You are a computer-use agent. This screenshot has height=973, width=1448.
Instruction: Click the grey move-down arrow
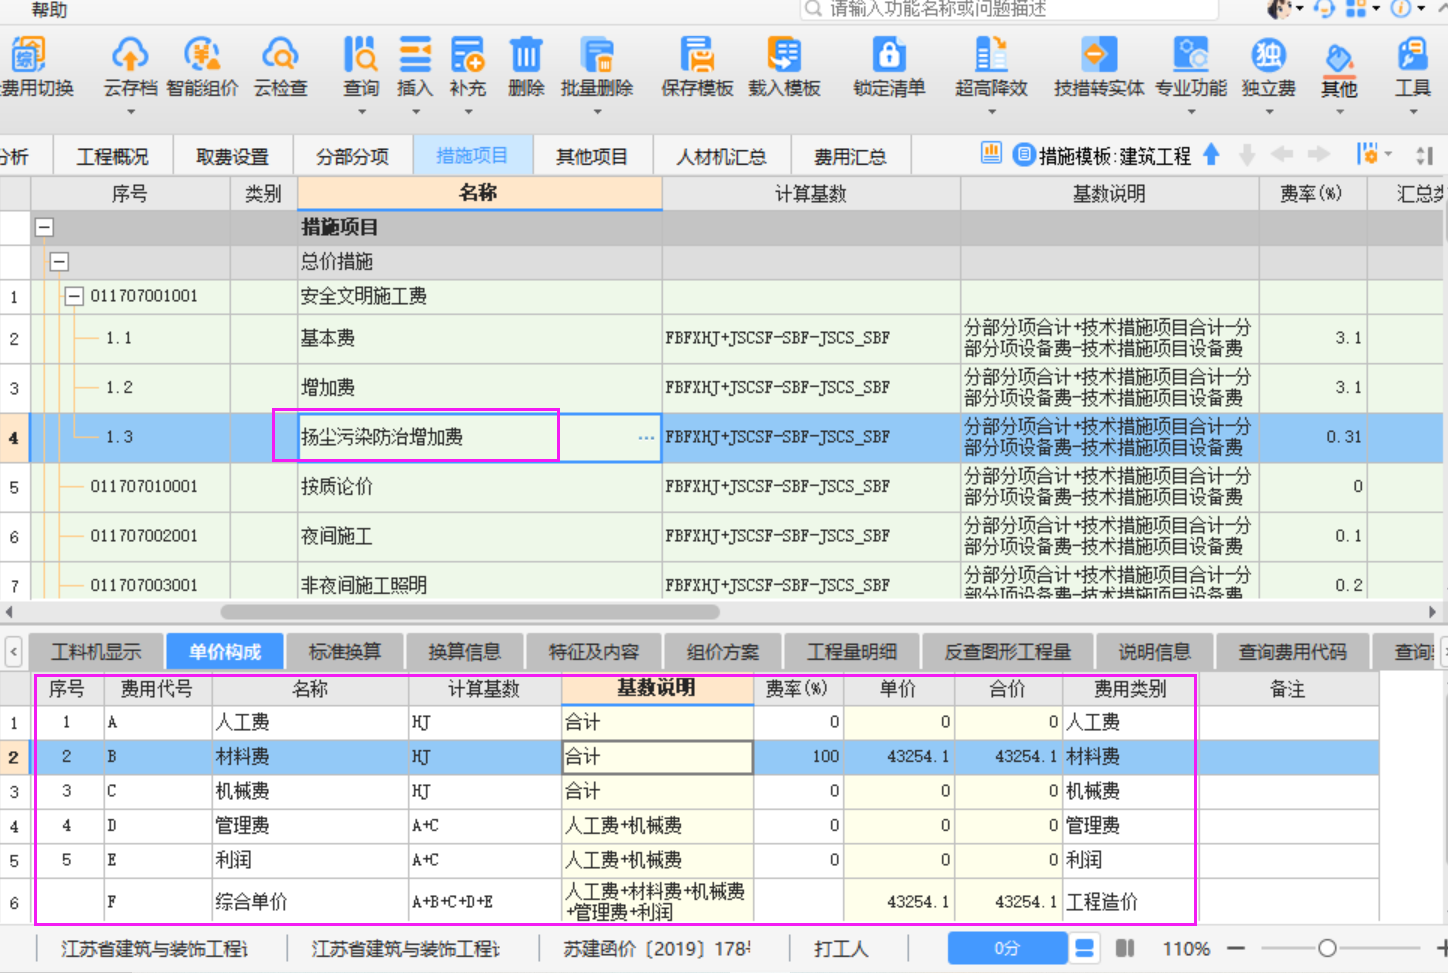pos(1247,154)
